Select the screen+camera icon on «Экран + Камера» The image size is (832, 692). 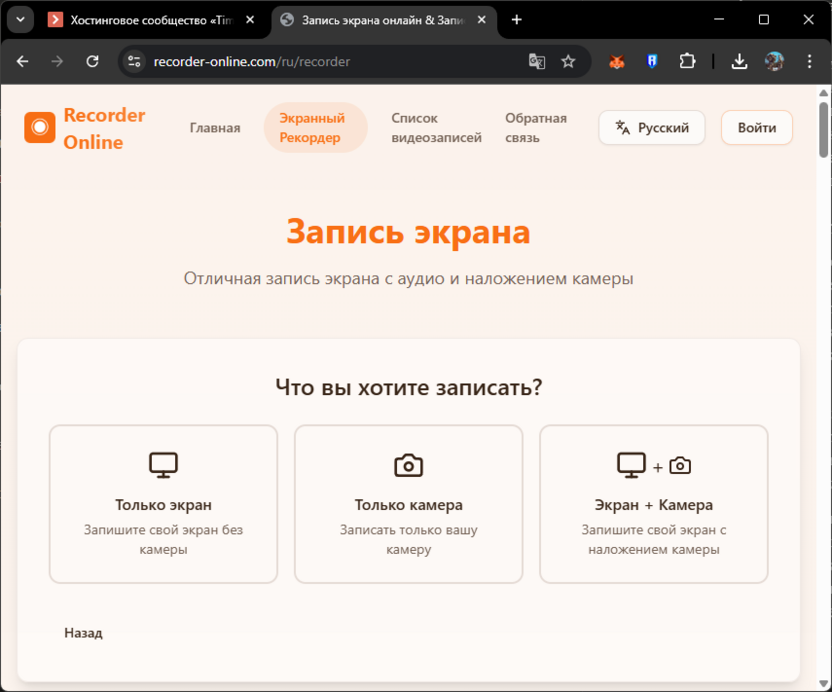point(653,464)
